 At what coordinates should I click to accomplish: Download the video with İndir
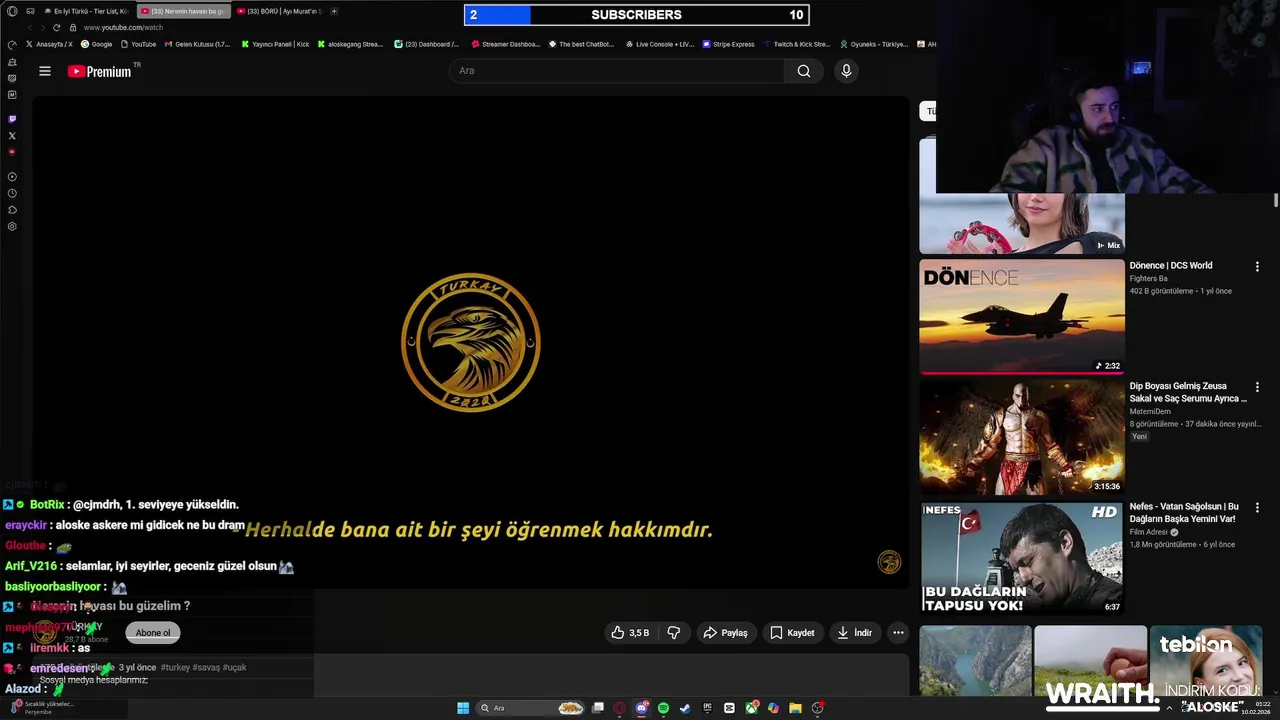tap(854, 633)
